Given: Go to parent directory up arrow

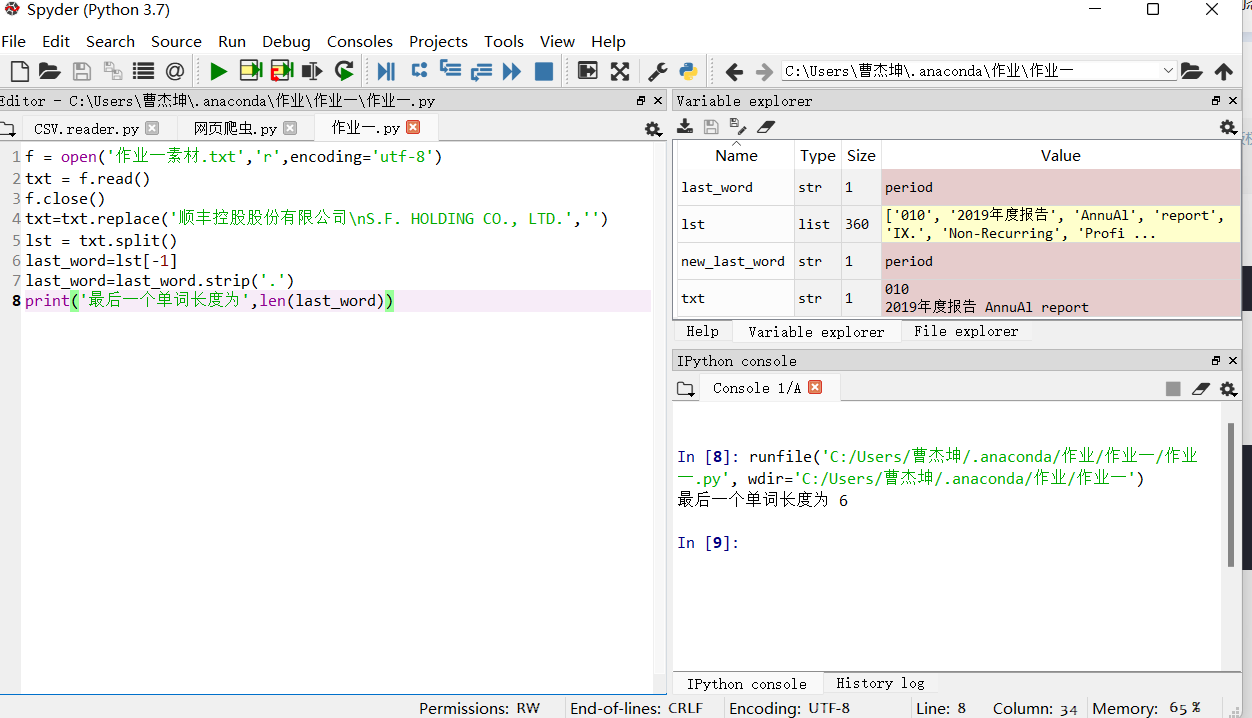Looking at the screenshot, I should (x=1224, y=71).
